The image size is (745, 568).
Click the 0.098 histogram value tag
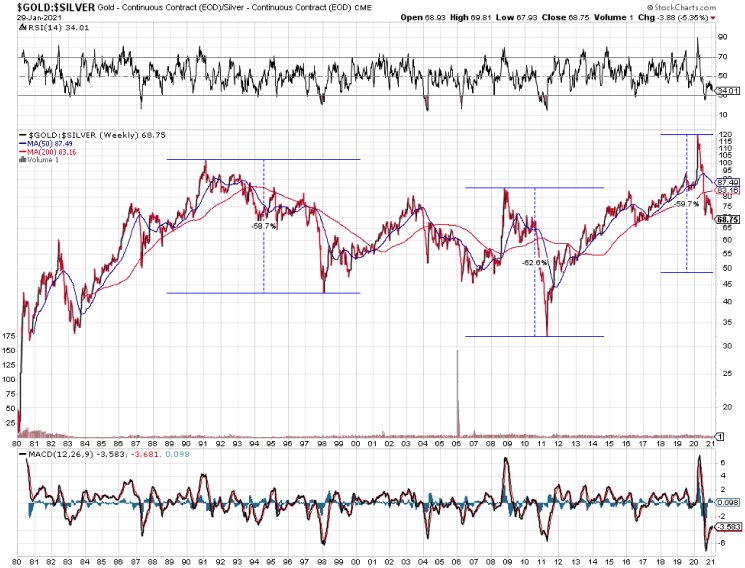727,501
